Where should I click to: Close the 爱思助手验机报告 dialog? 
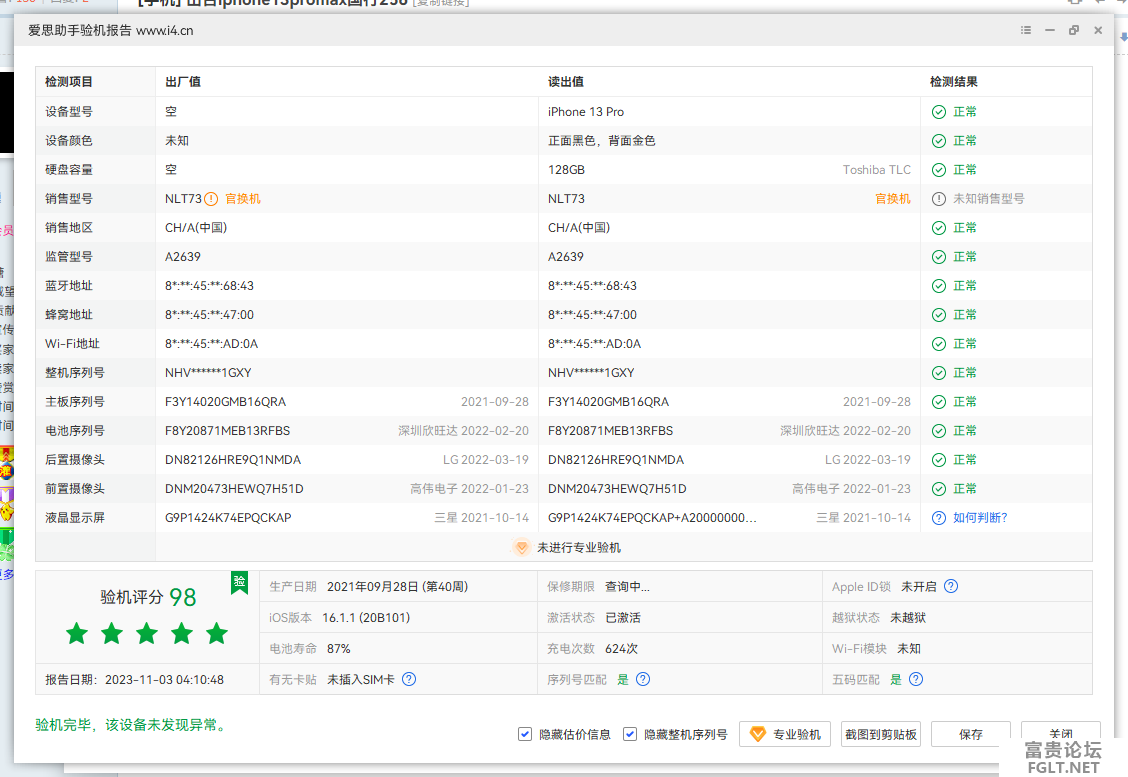[1098, 30]
